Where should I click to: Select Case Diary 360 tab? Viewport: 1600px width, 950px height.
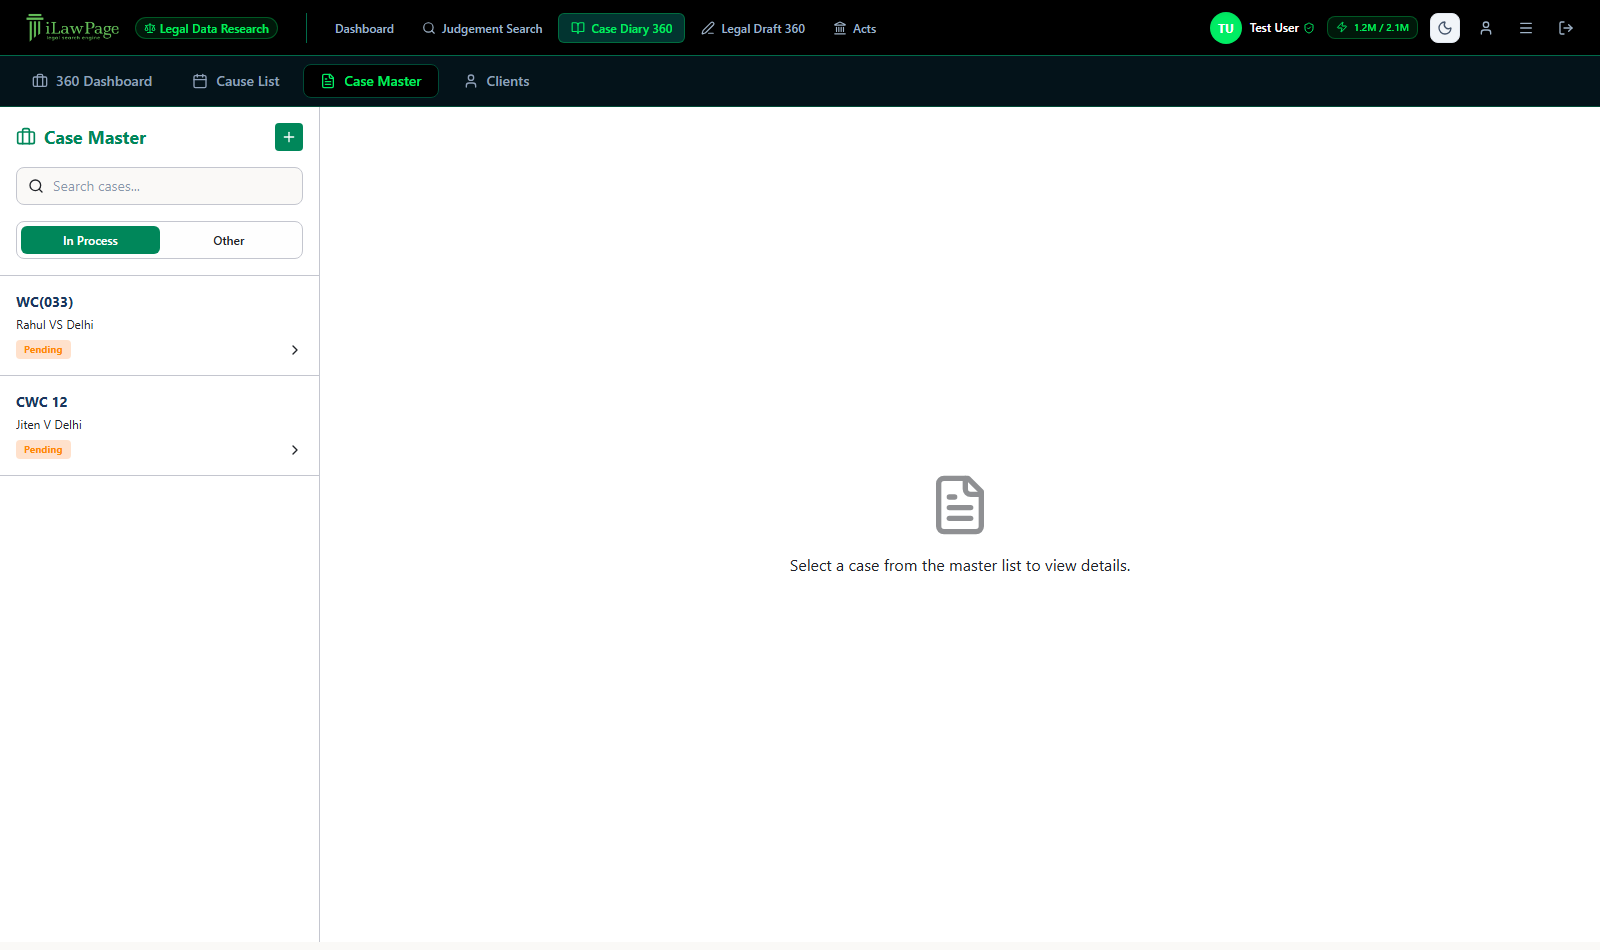pyautogui.click(x=622, y=29)
